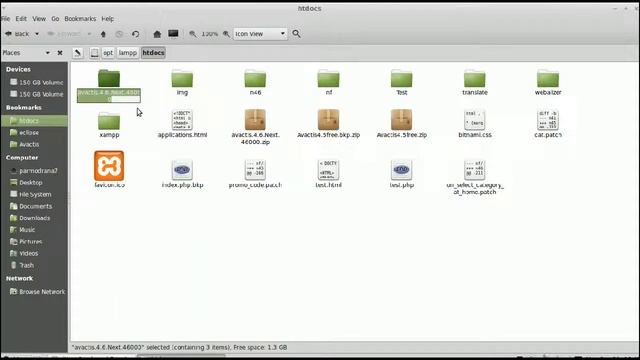Viewport: 640px width, 360px height.
Task: Click the htdocs path button
Action: [153, 53]
